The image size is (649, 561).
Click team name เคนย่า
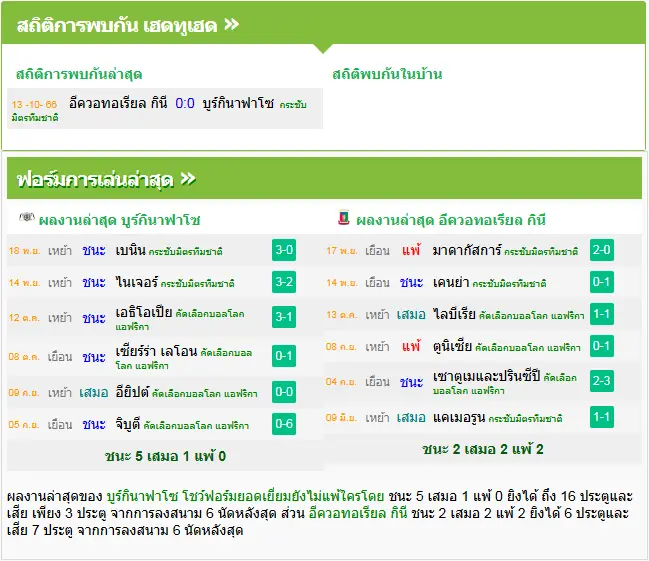(x=451, y=282)
